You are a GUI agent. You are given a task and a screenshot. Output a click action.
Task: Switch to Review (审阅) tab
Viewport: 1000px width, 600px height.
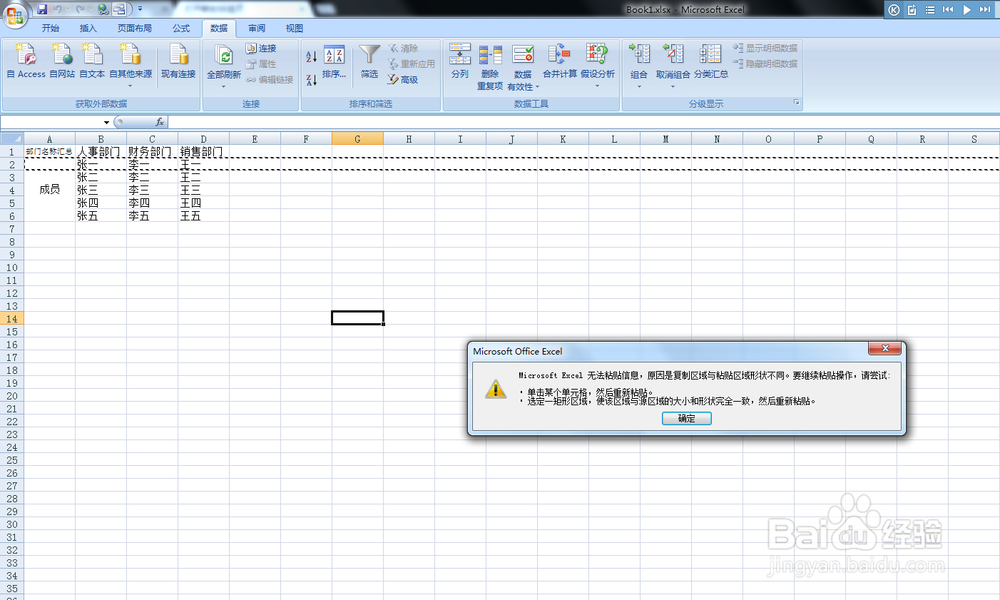coord(257,28)
